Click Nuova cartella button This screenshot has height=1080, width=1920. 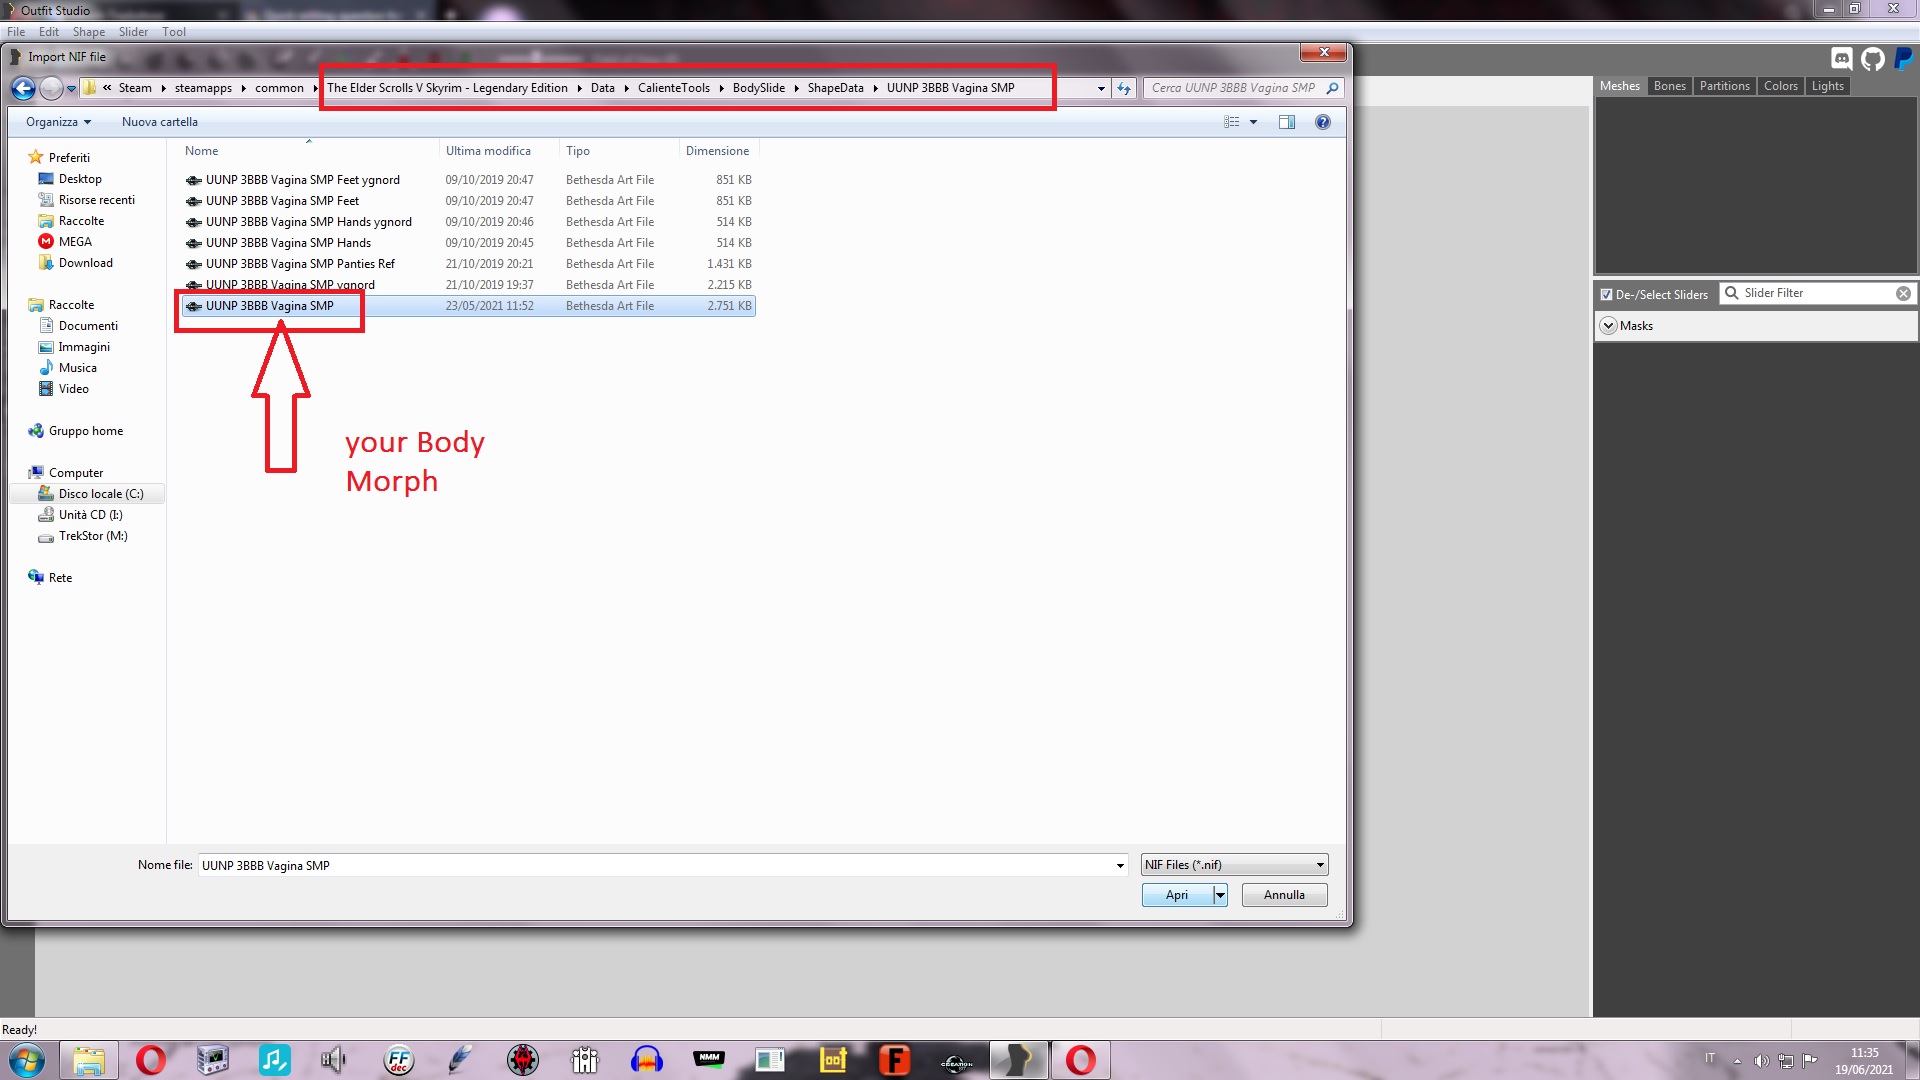tap(160, 122)
